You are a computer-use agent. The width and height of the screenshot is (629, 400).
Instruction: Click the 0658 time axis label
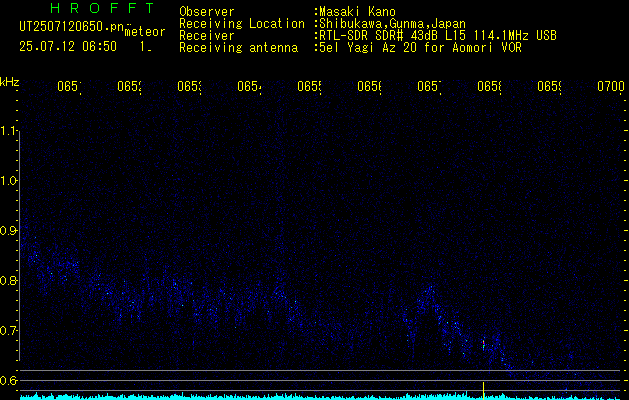pyautogui.click(x=489, y=86)
